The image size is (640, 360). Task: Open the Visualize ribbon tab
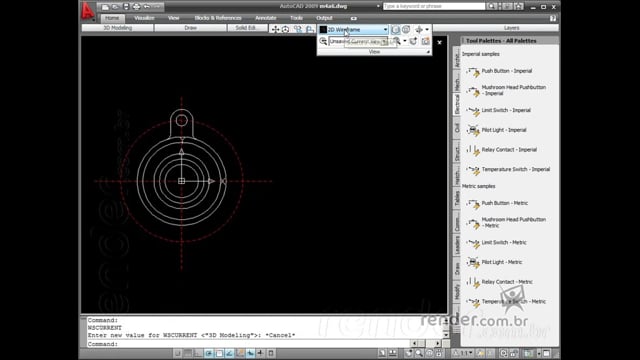pyautogui.click(x=144, y=18)
